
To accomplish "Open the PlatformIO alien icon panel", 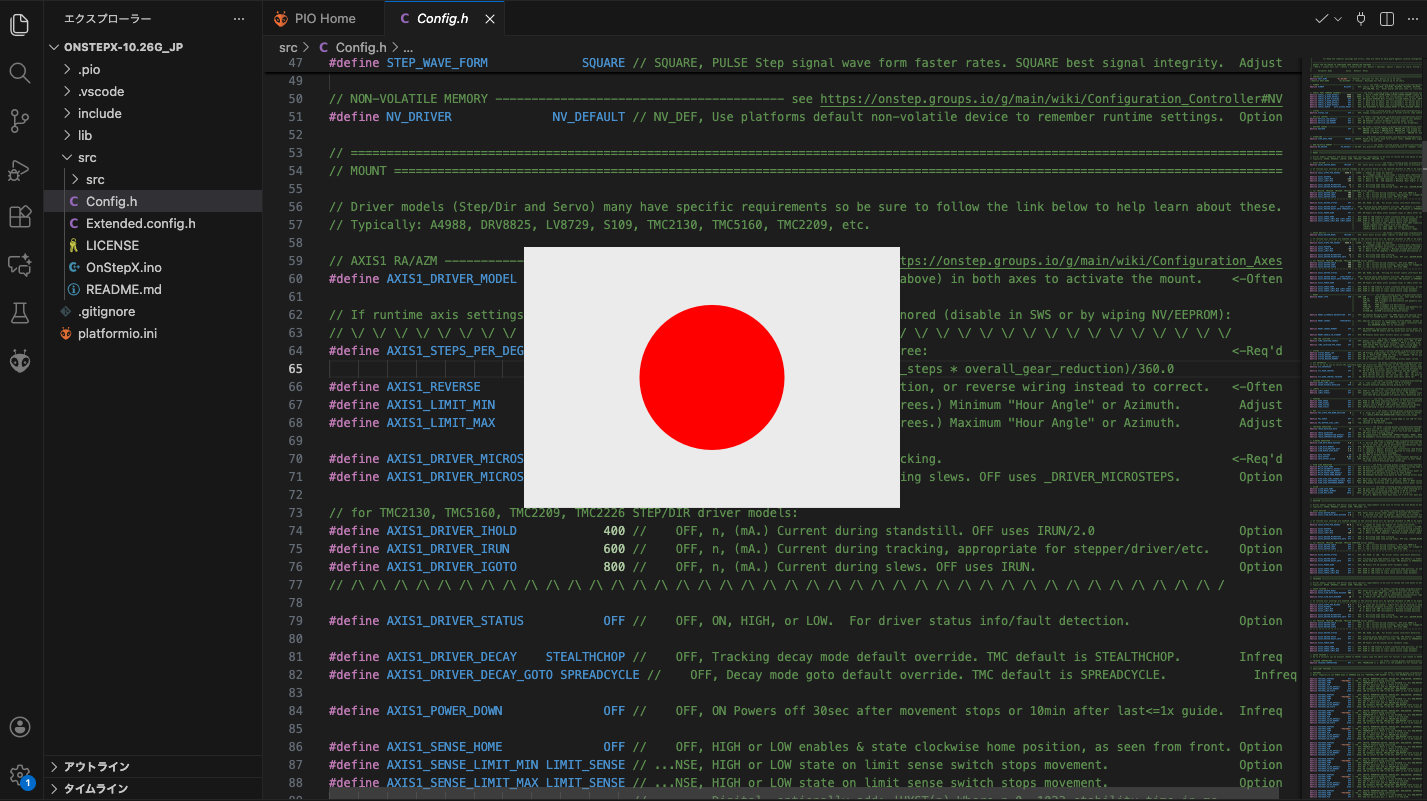I will click(x=20, y=361).
